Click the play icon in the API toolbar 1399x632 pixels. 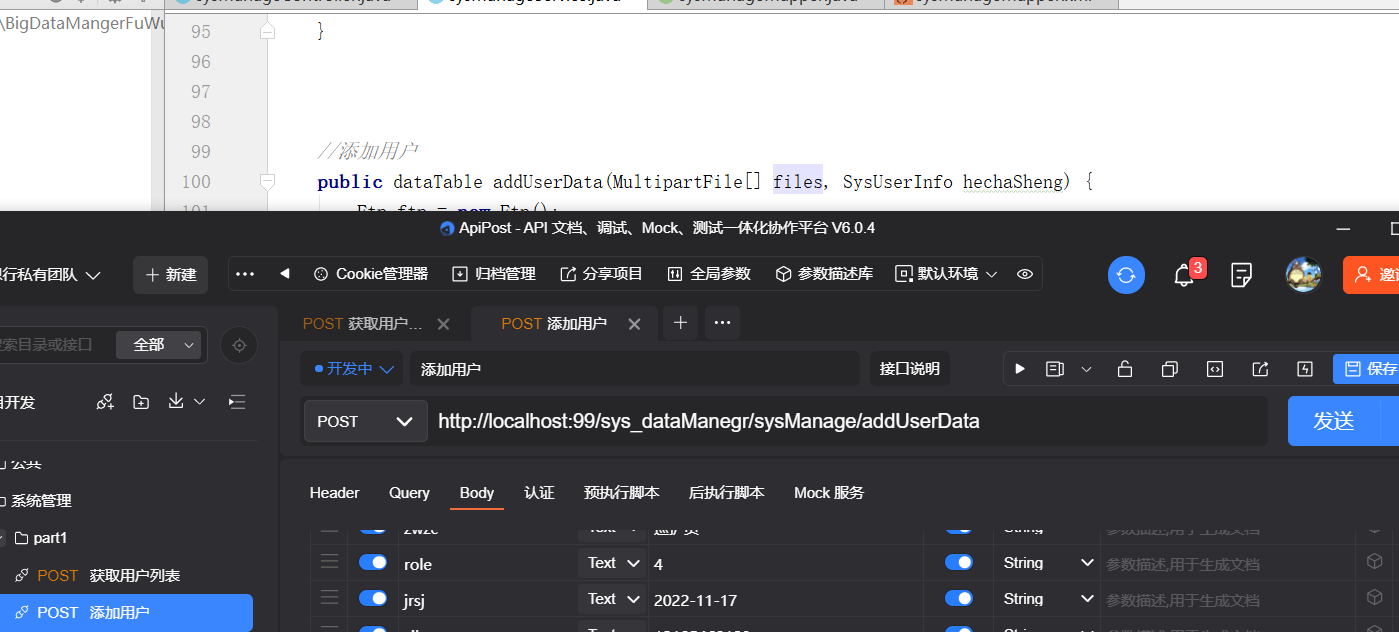coord(1020,369)
